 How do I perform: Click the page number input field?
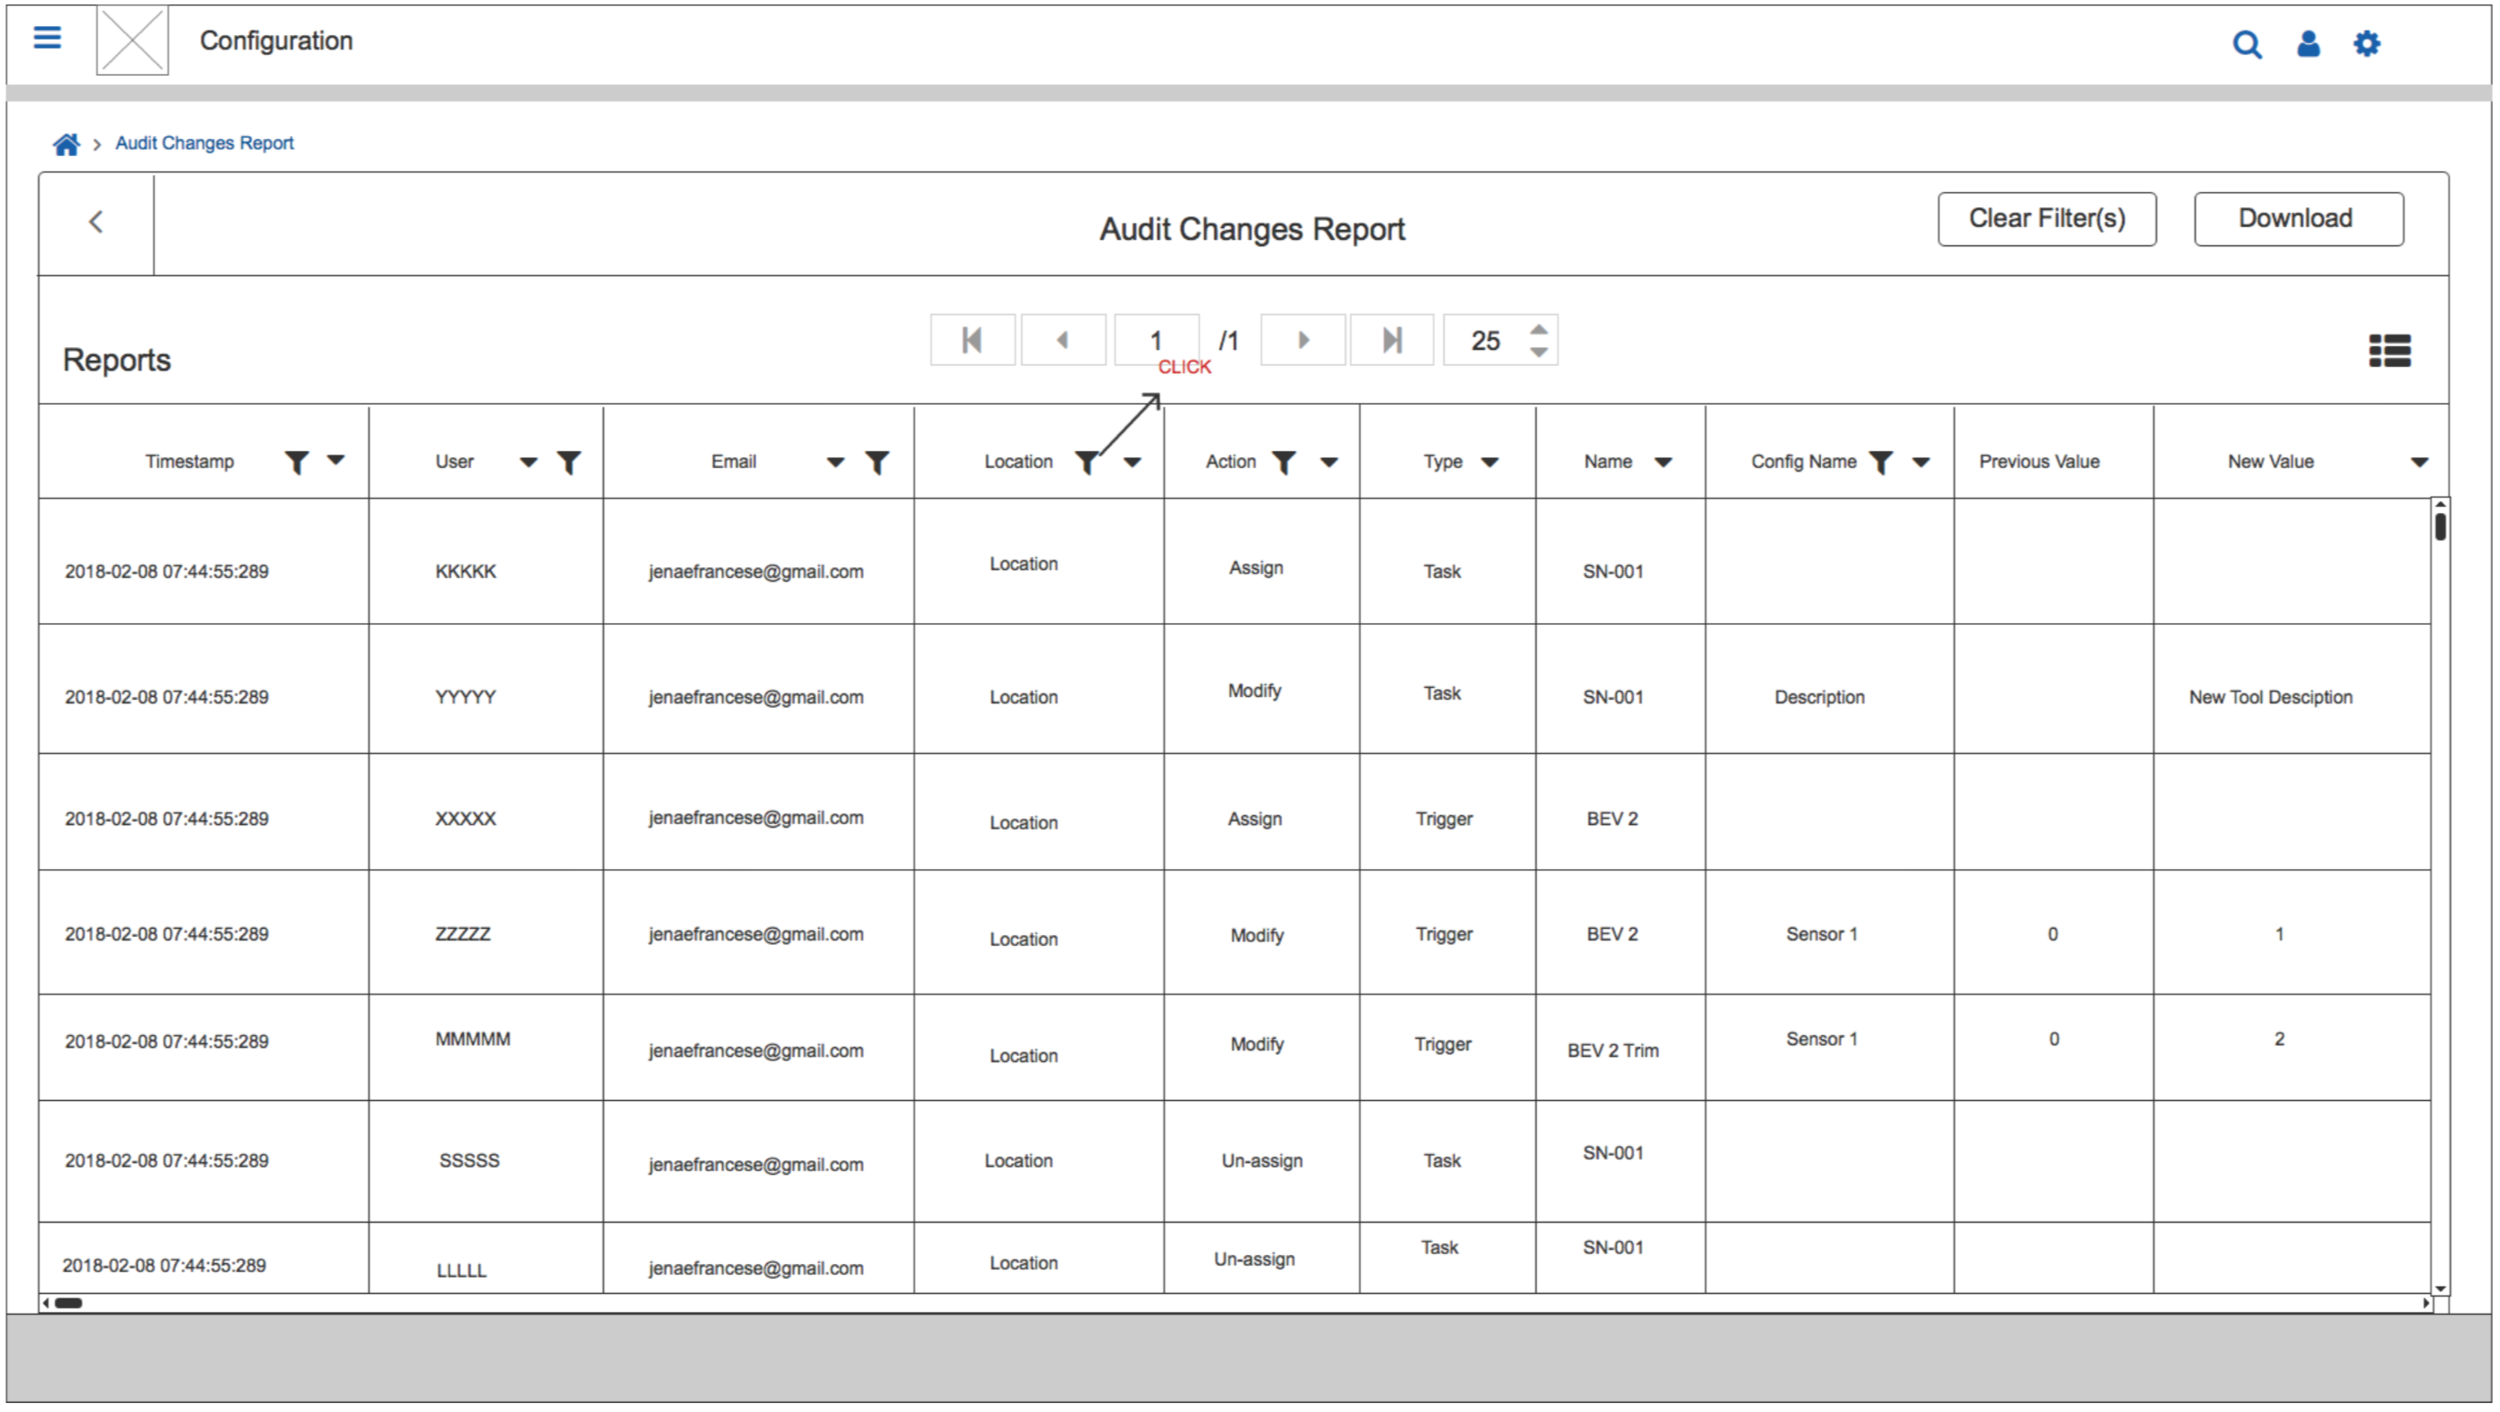click(x=1156, y=340)
